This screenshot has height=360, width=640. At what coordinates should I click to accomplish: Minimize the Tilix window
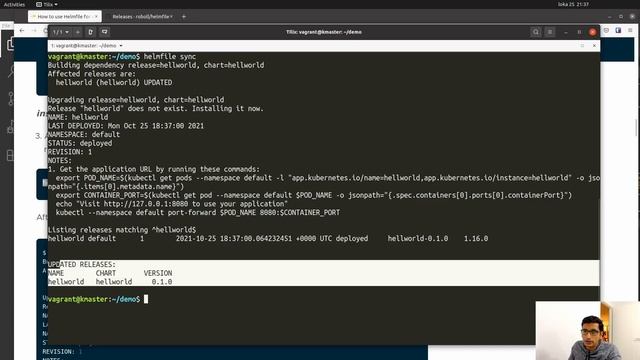(566, 32)
